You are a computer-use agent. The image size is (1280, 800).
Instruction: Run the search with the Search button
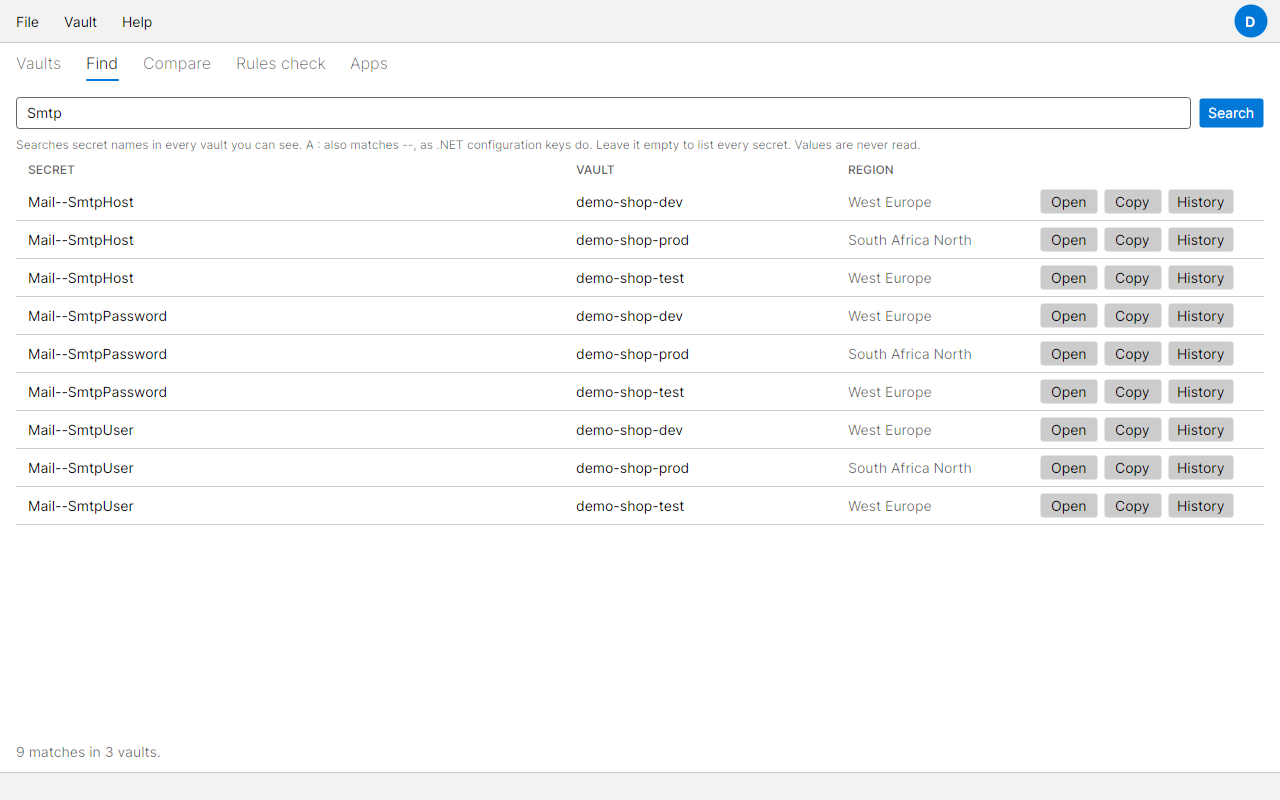(x=1231, y=113)
